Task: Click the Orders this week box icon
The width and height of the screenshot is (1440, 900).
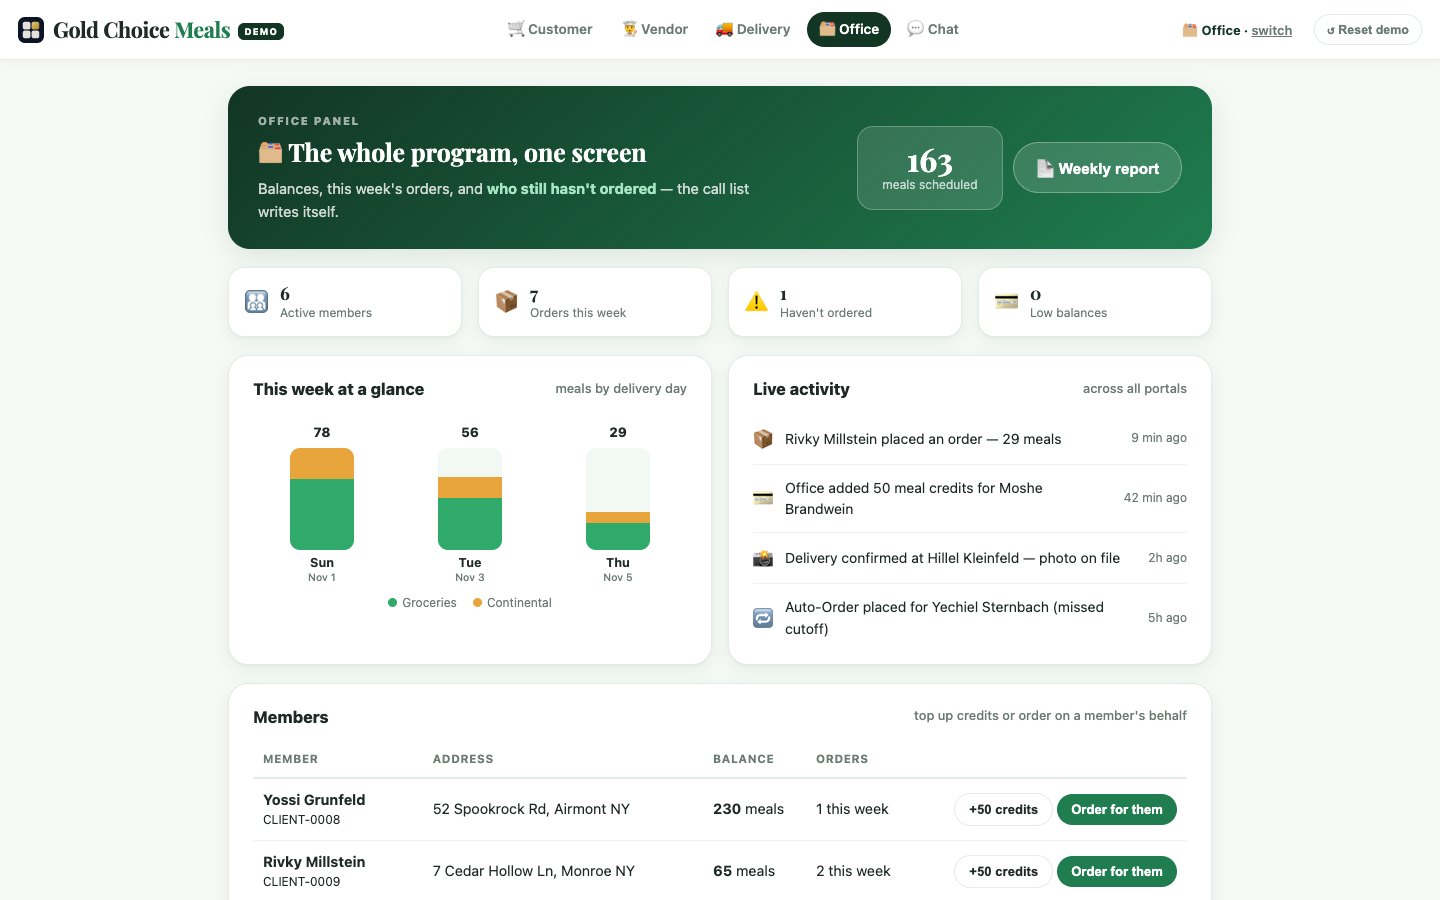Action: click(507, 302)
